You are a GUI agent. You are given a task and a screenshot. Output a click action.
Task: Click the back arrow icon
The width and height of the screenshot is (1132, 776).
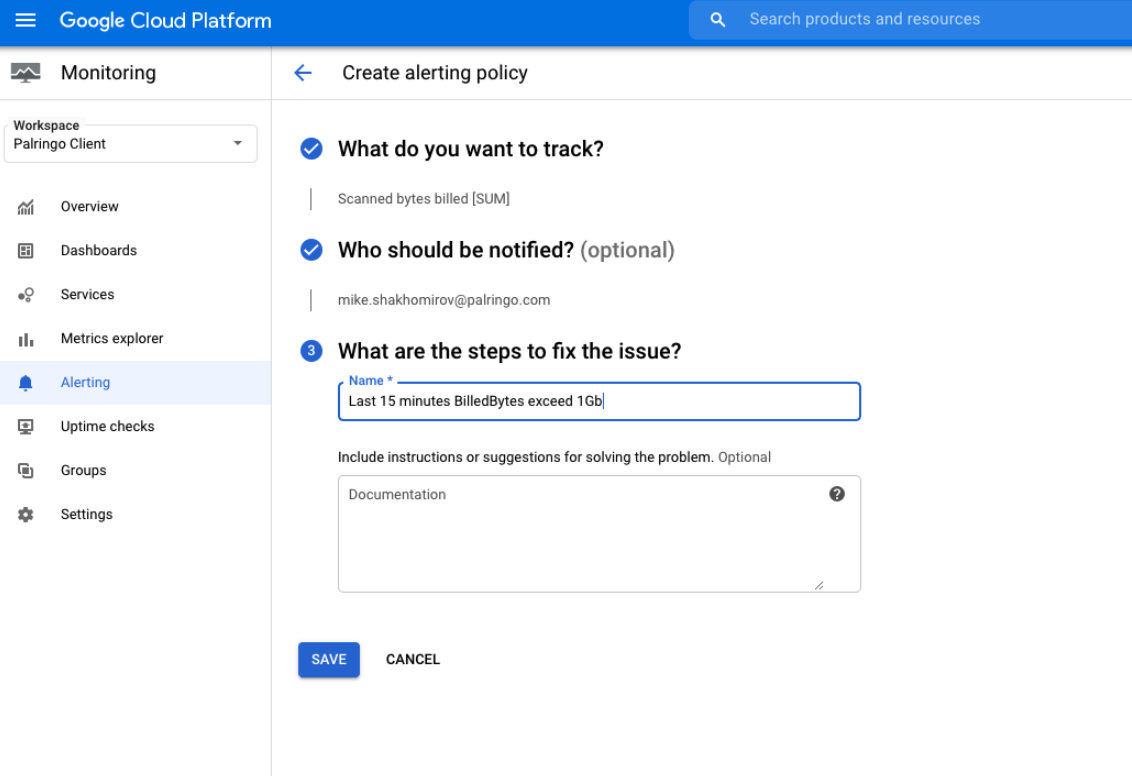click(303, 73)
